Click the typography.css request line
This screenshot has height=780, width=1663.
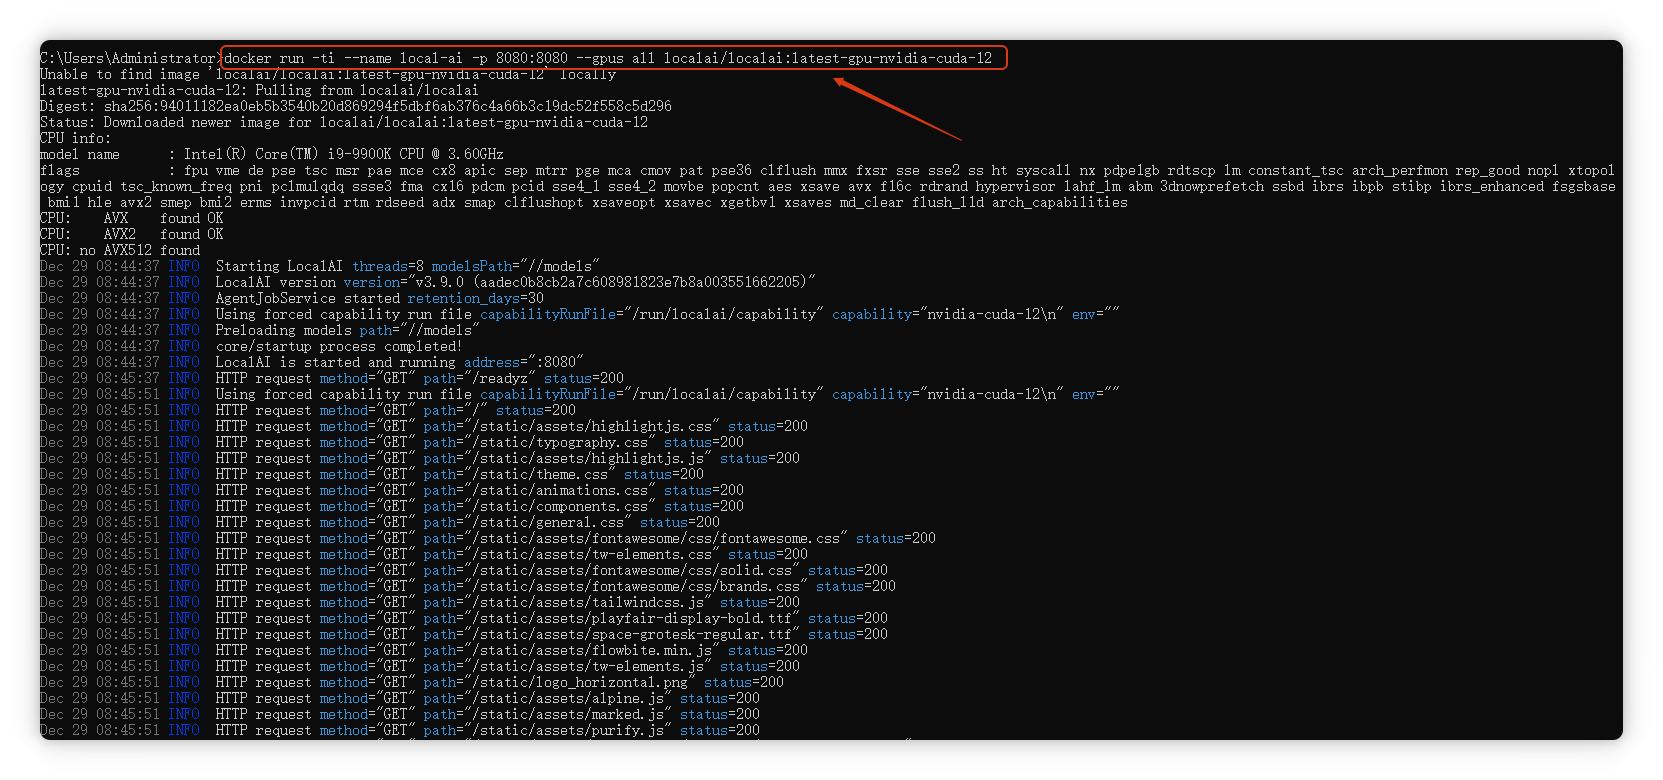point(392,442)
